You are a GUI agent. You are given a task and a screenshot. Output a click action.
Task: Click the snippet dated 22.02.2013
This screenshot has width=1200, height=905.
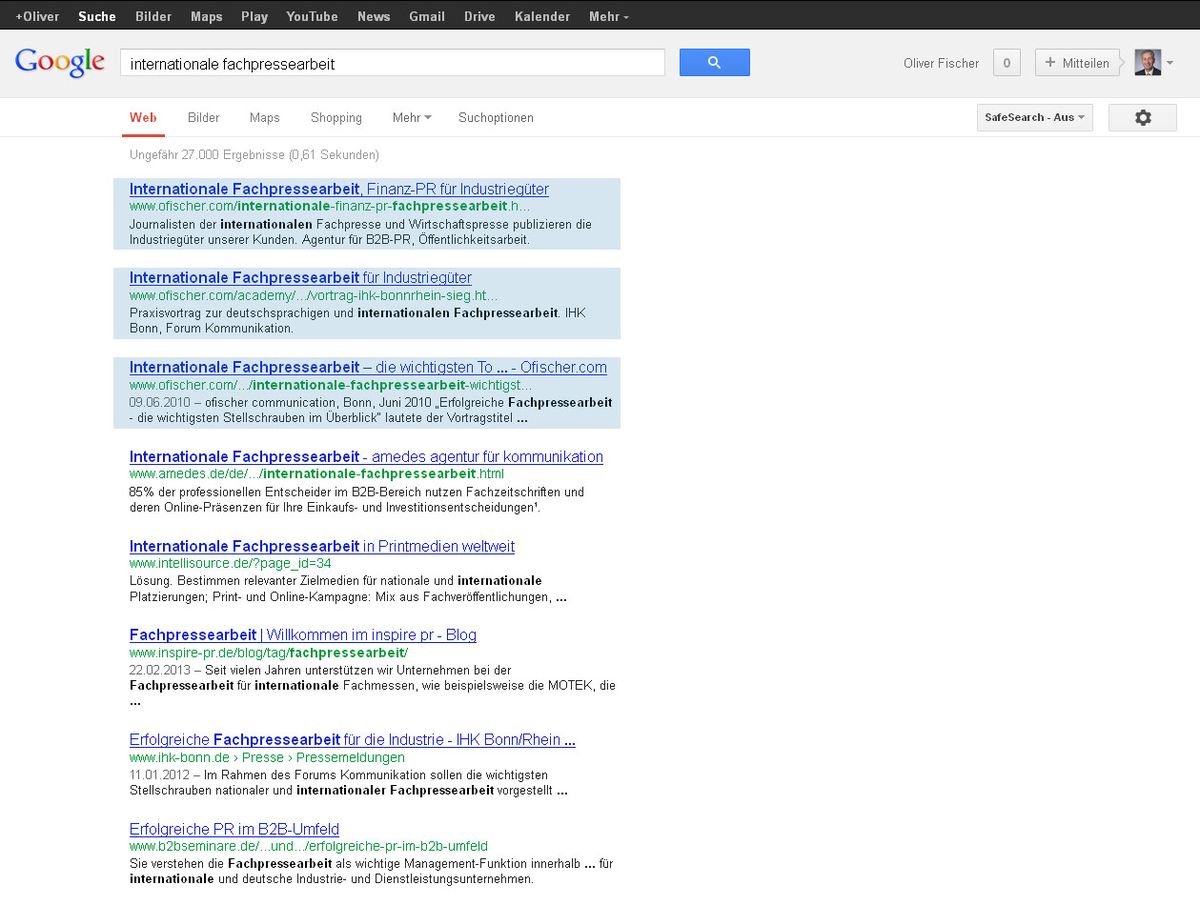click(372, 685)
